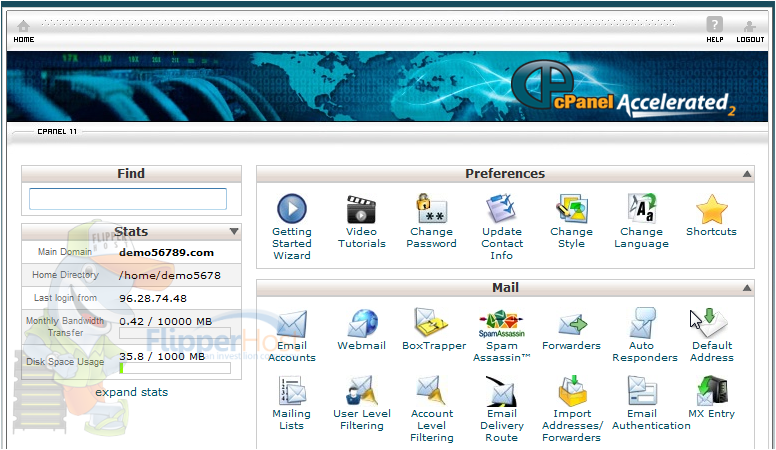Click into the Find search field
The width and height of the screenshot is (776, 450).
tap(128, 199)
